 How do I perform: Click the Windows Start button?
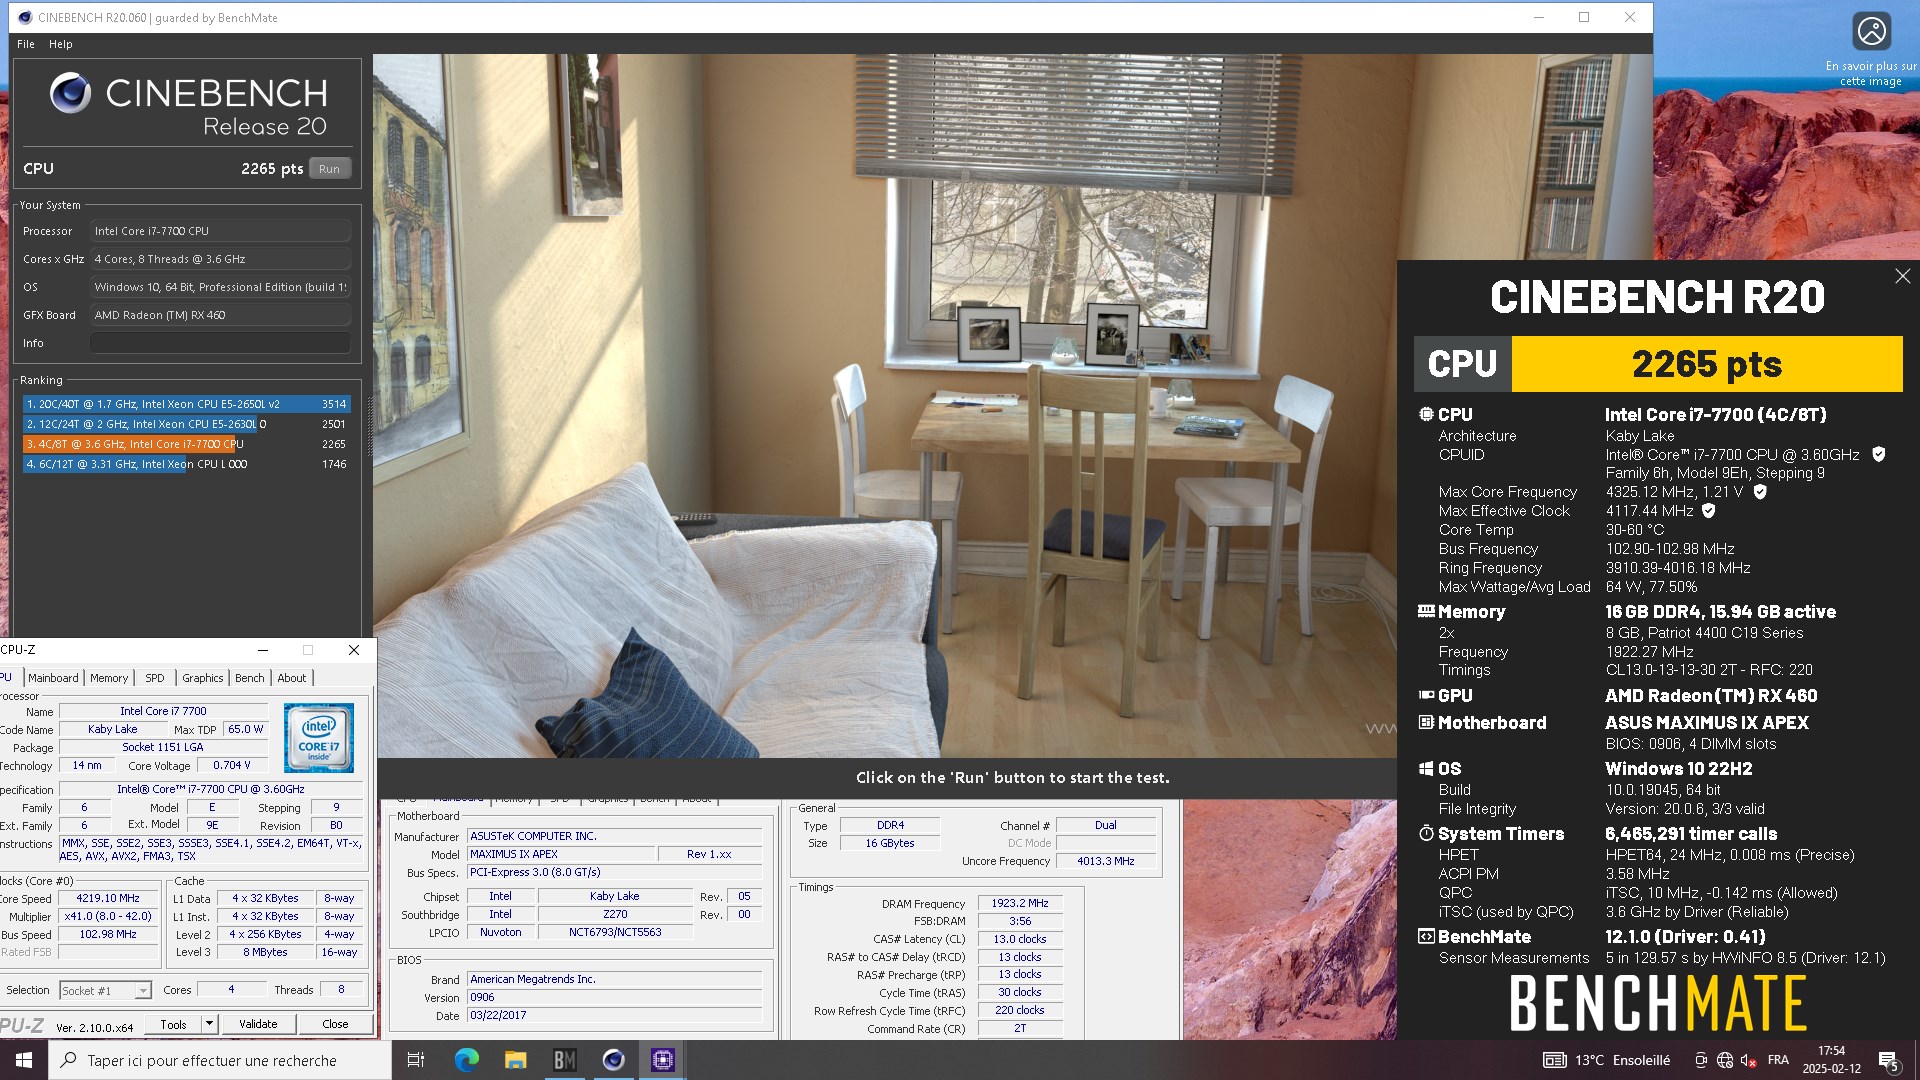click(24, 1060)
